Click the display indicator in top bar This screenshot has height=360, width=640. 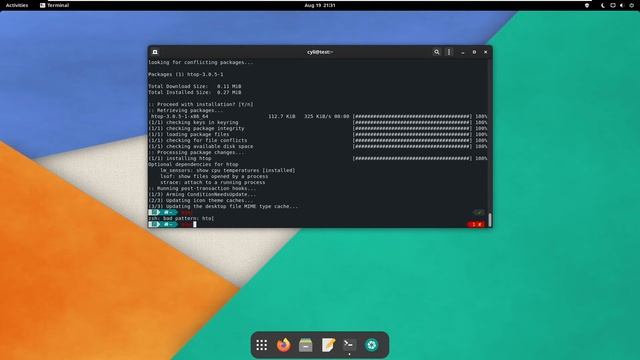(x=613, y=5)
